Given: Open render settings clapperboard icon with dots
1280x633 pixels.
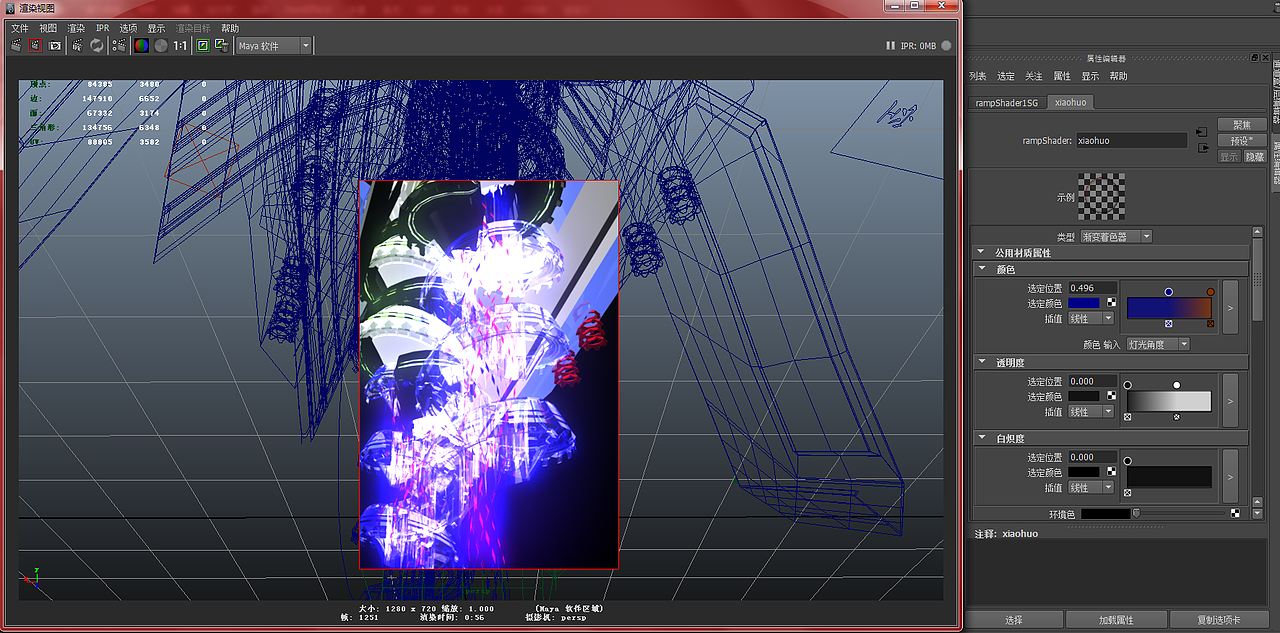Looking at the screenshot, I should pyautogui.click(x=119, y=45).
